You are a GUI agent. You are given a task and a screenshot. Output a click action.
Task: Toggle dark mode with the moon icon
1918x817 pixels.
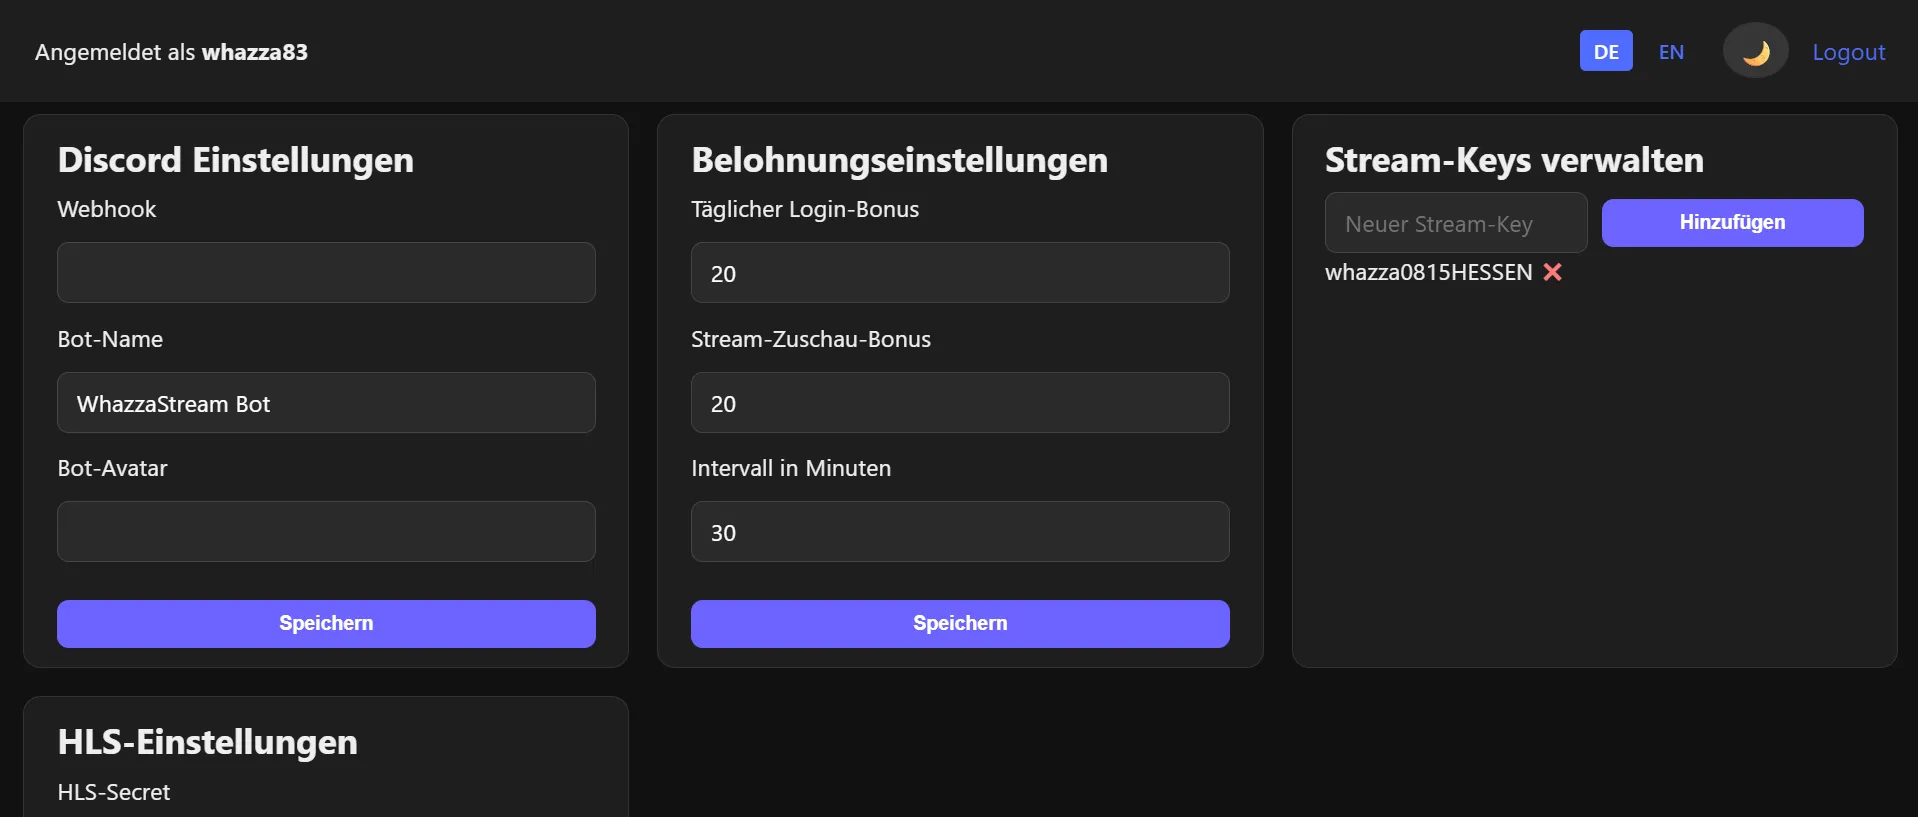pyautogui.click(x=1755, y=52)
